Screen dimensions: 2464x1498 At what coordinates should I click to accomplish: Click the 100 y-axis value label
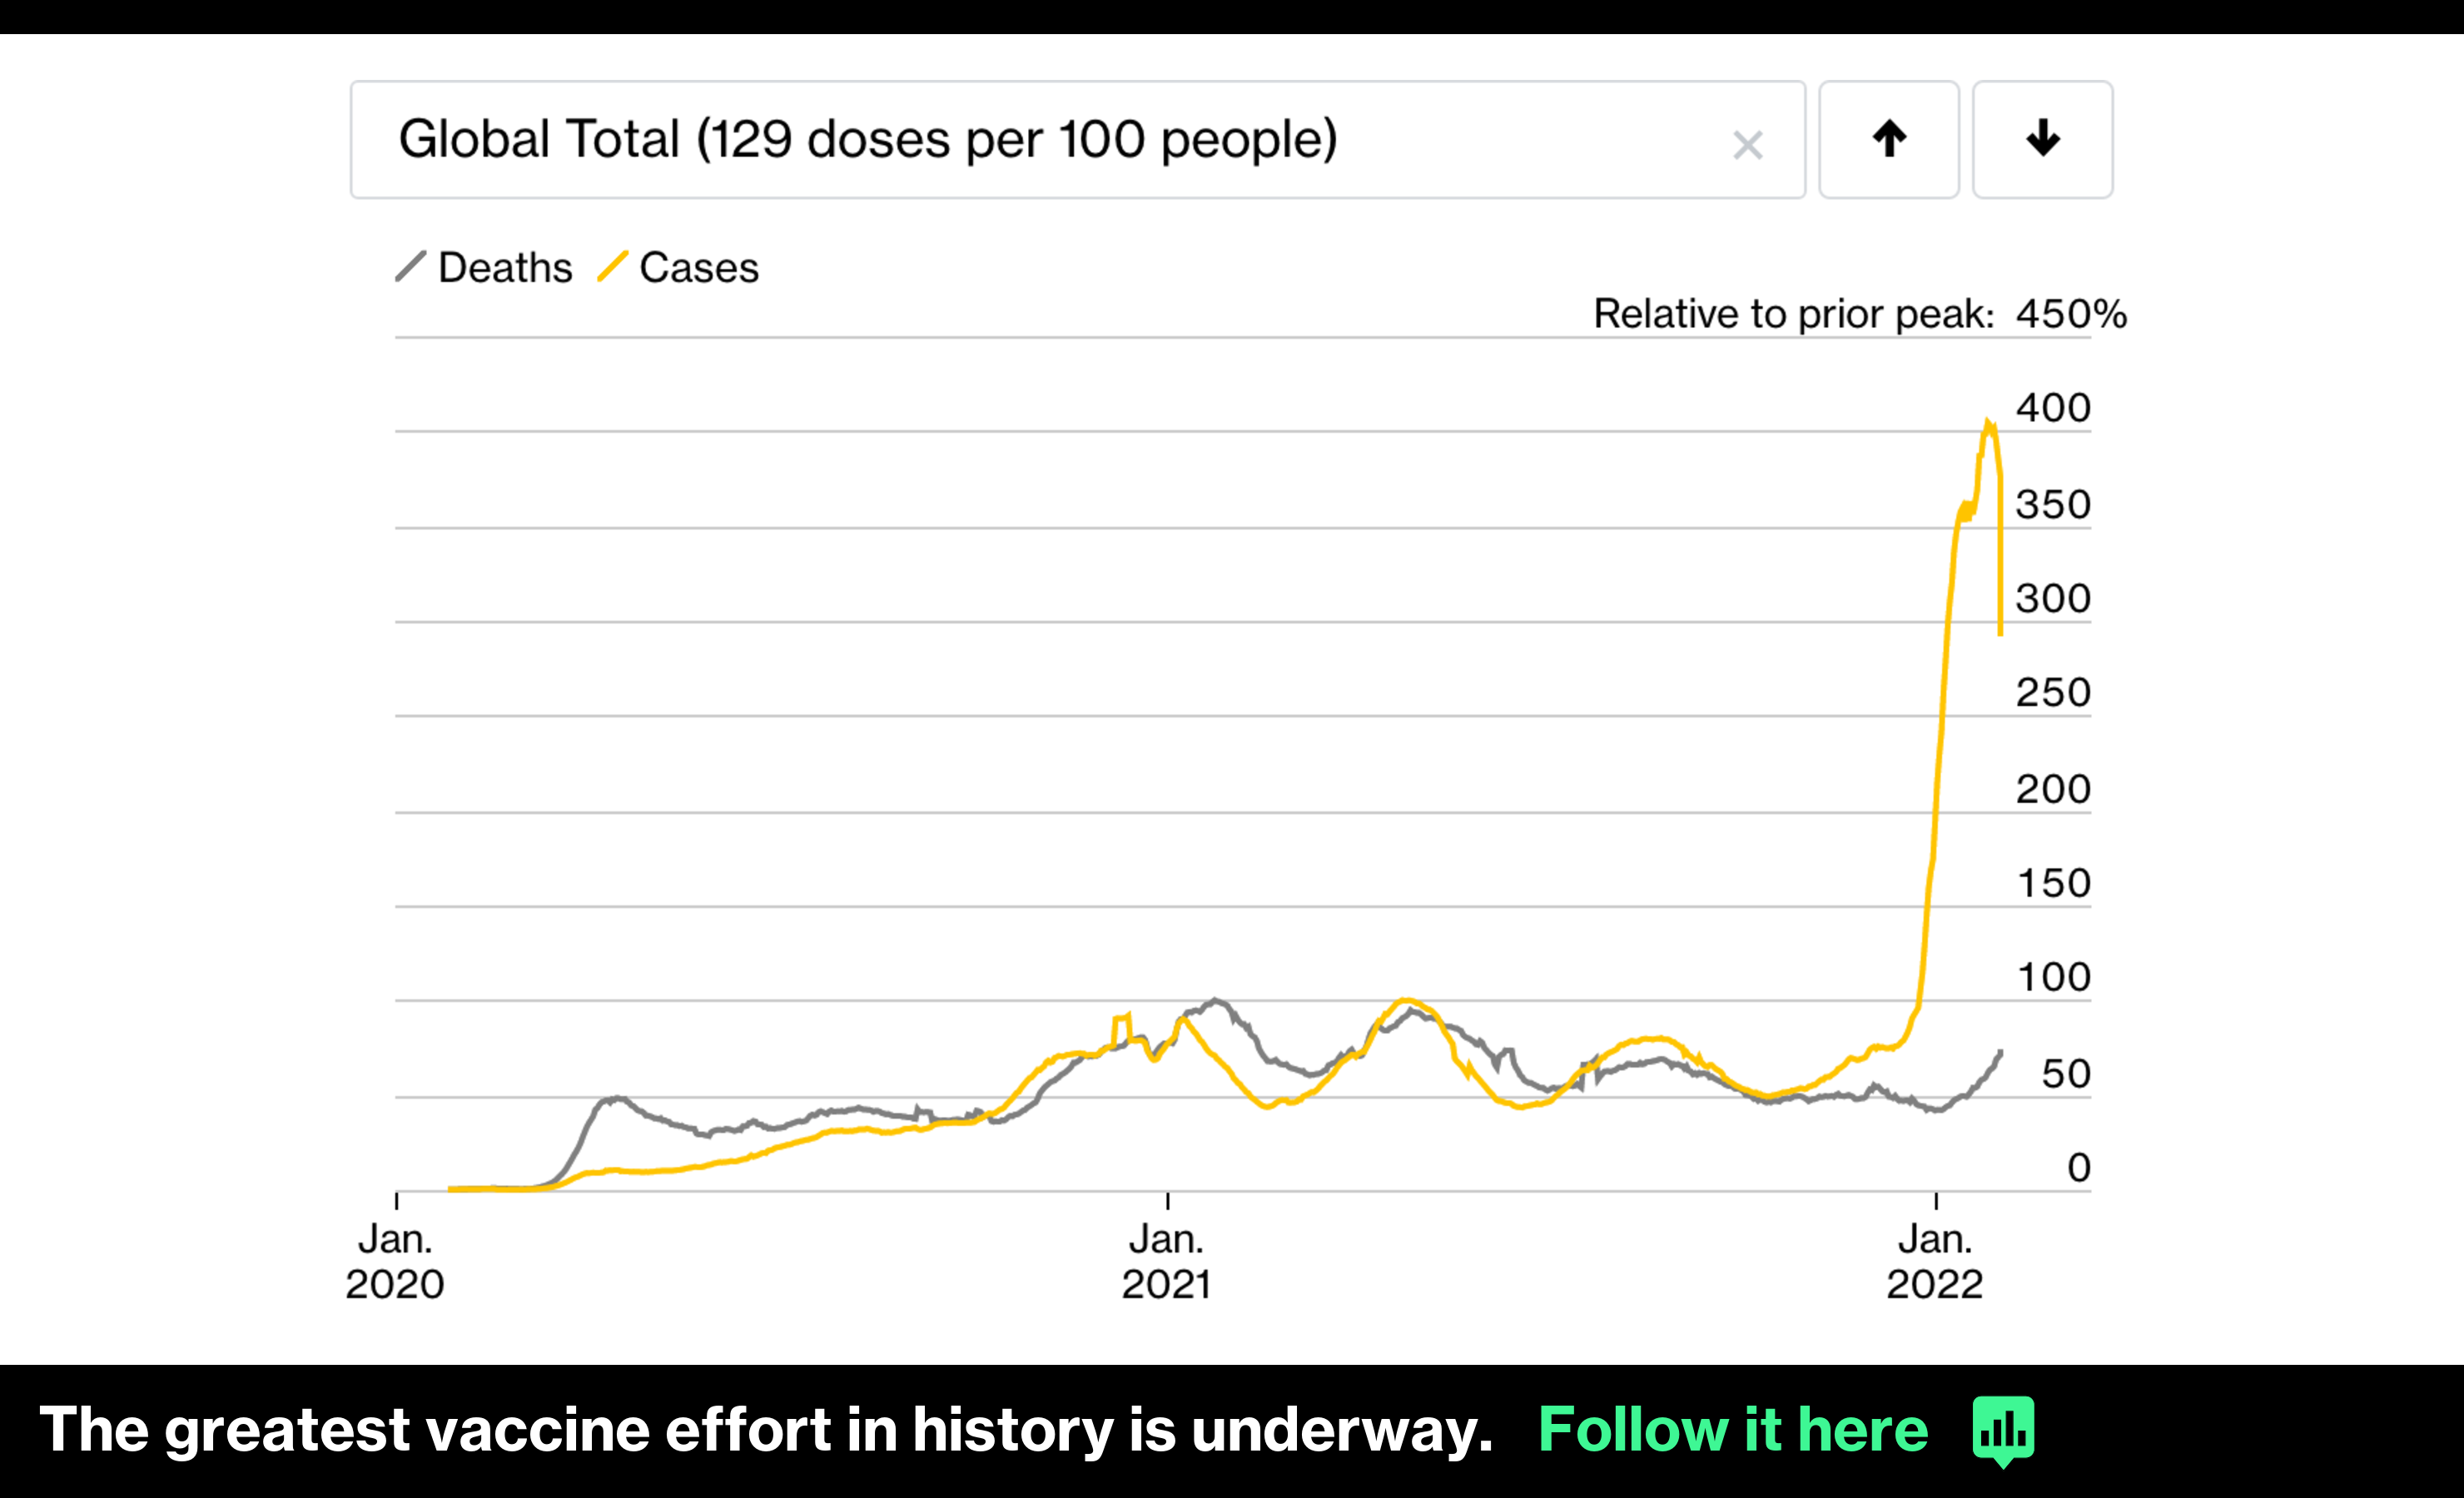2054,977
